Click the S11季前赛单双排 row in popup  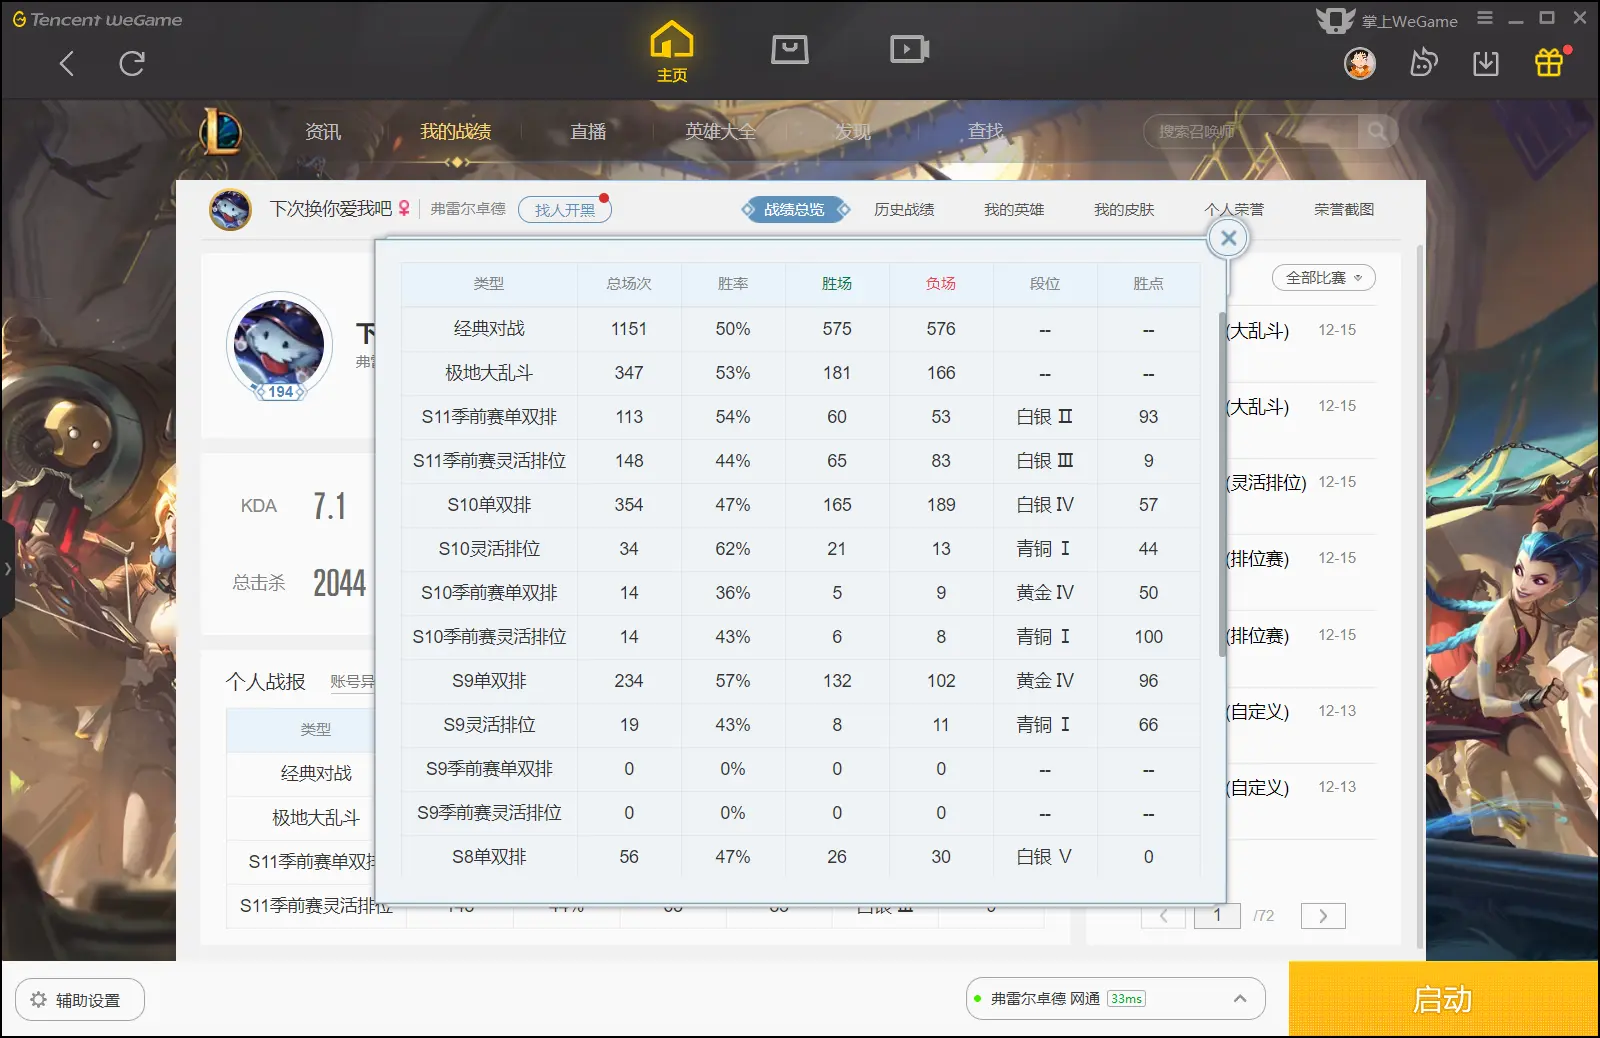click(801, 417)
